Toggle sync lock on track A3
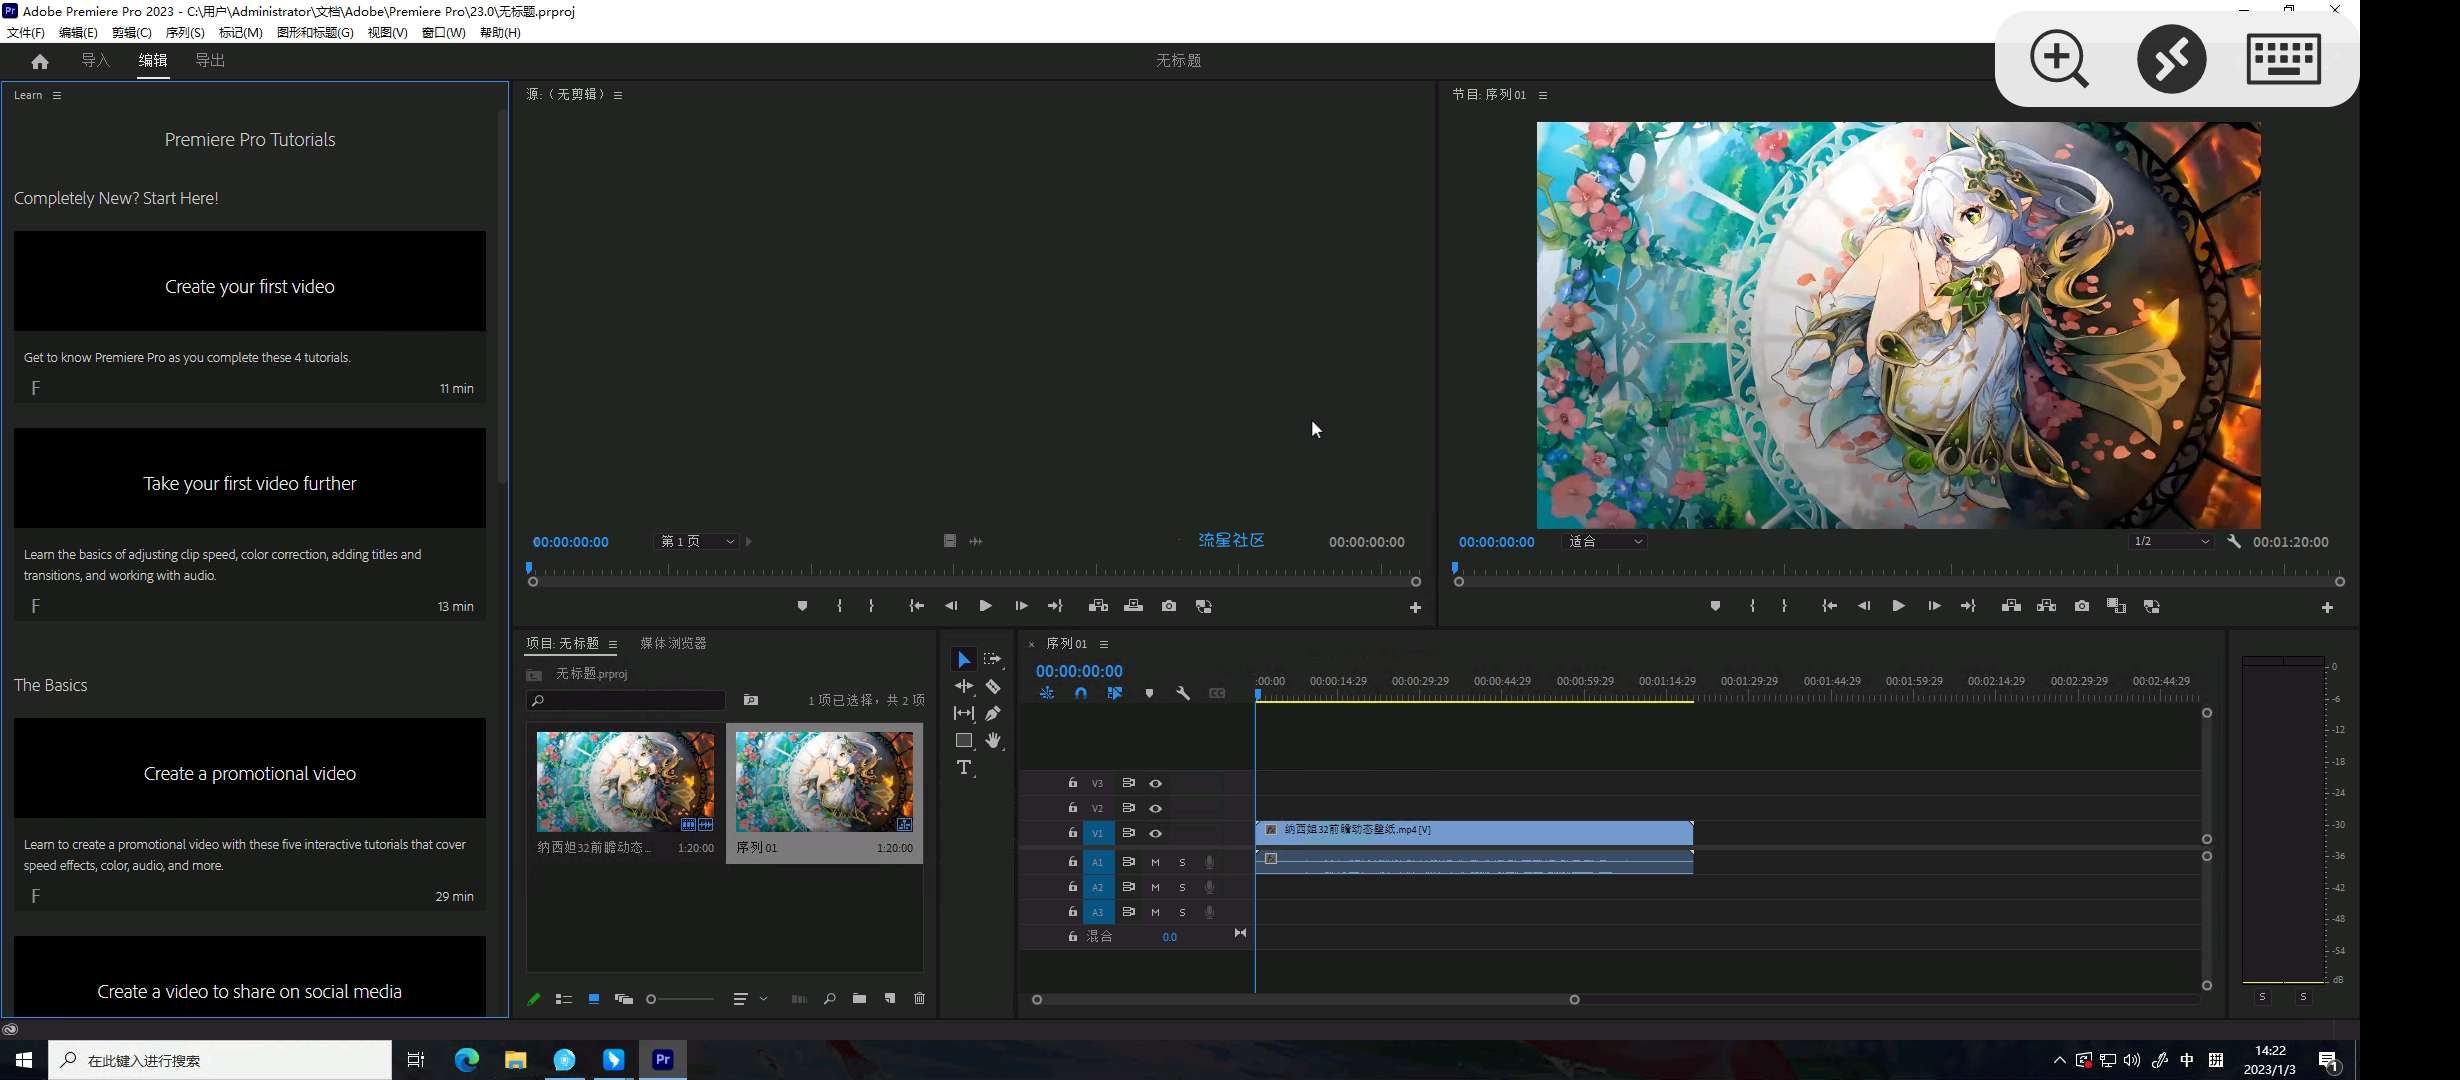Viewport: 2460px width, 1080px height. (1128, 912)
